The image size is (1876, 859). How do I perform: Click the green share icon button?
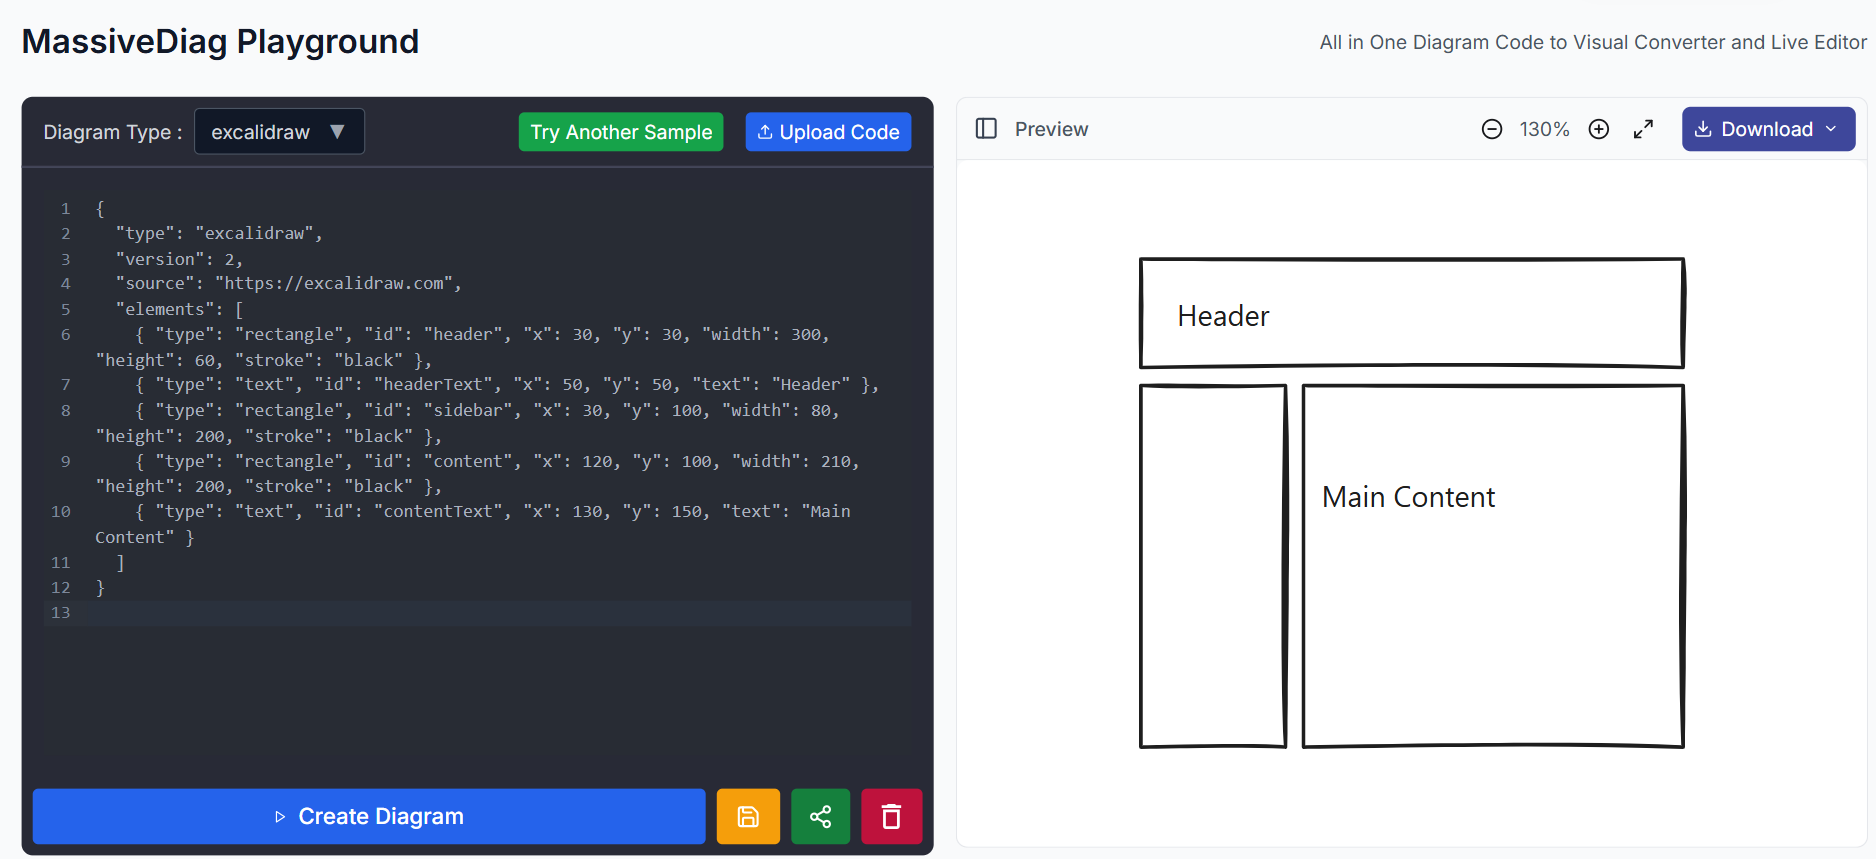coord(820,817)
